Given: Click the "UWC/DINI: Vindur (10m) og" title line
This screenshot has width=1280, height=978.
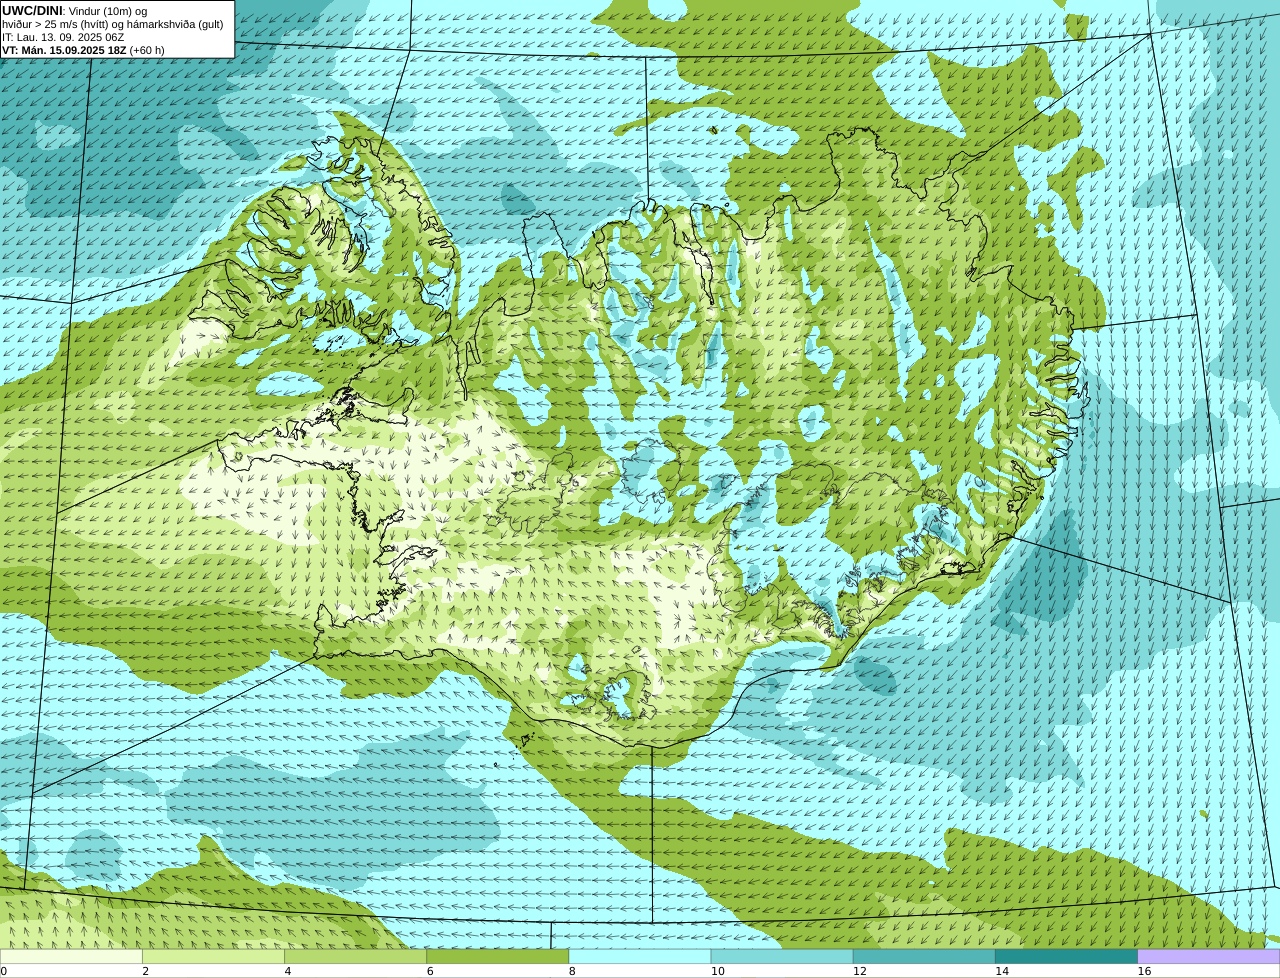Looking at the screenshot, I should tap(75, 10).
